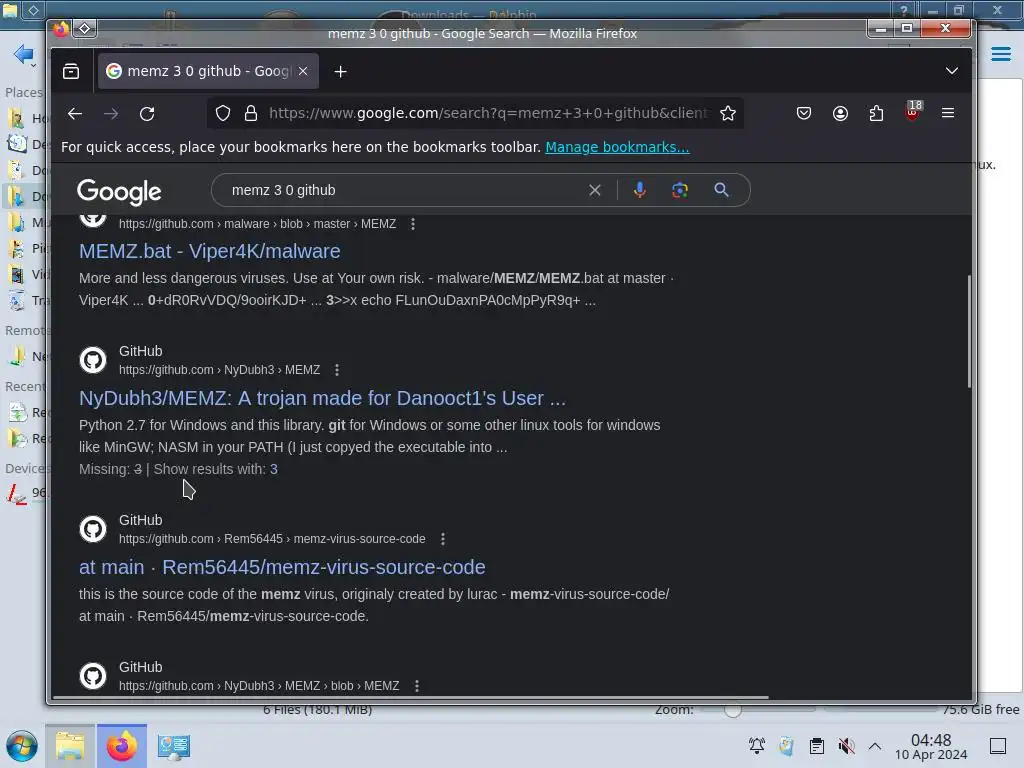The height and width of the screenshot is (768, 1024).
Task: Open a new Firefox tab
Action: pyautogui.click(x=340, y=71)
